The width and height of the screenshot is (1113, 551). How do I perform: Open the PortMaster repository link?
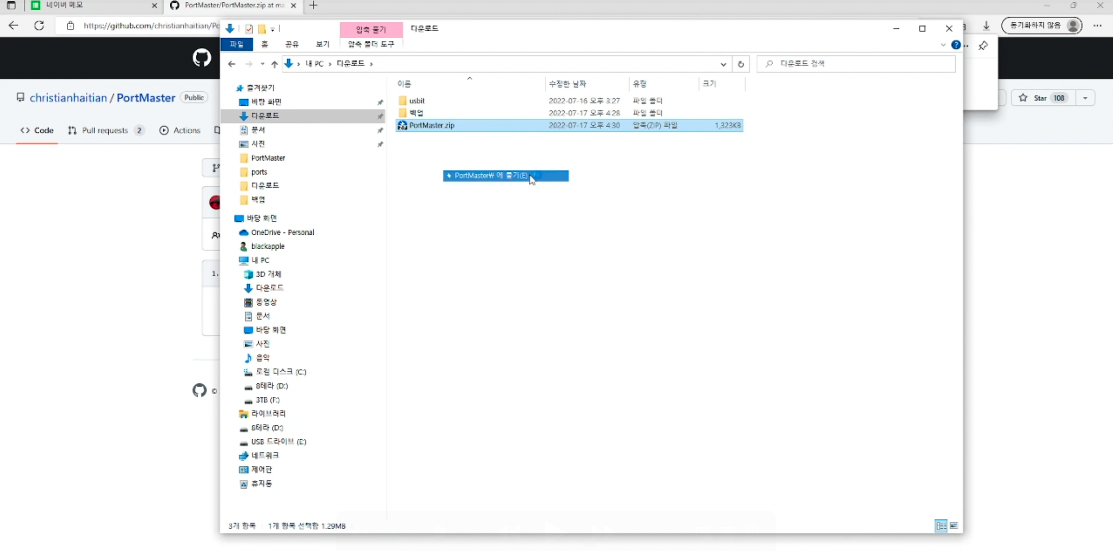[146, 98]
